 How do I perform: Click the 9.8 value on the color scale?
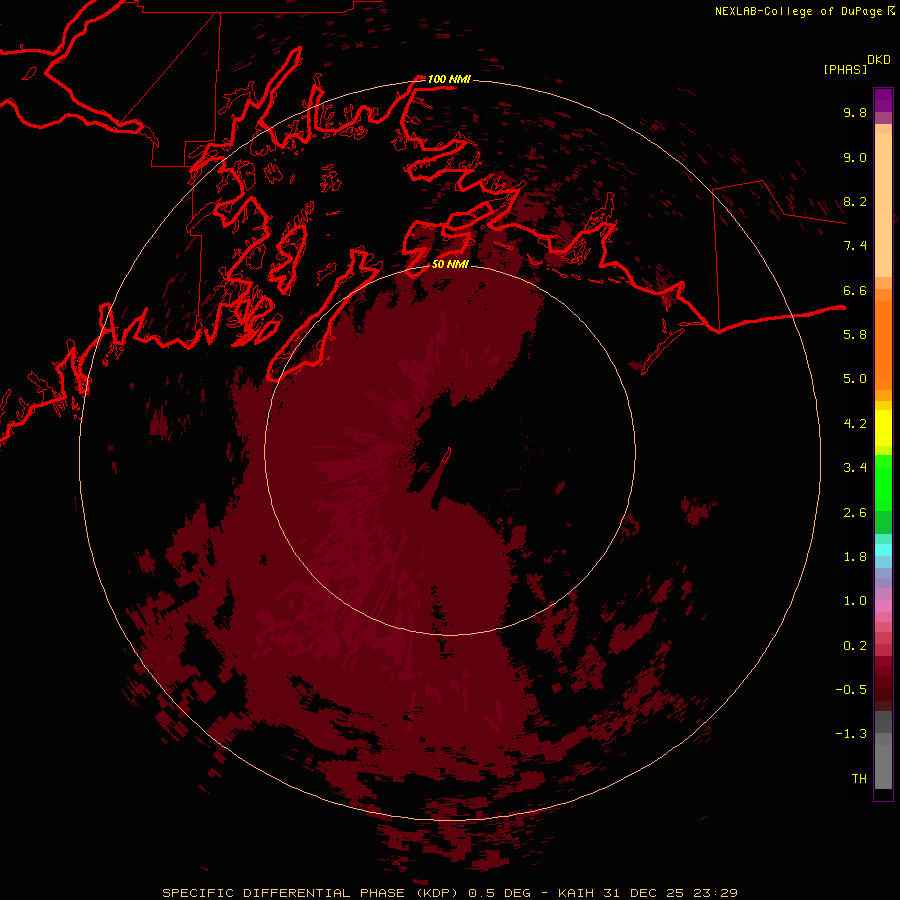coord(855,112)
